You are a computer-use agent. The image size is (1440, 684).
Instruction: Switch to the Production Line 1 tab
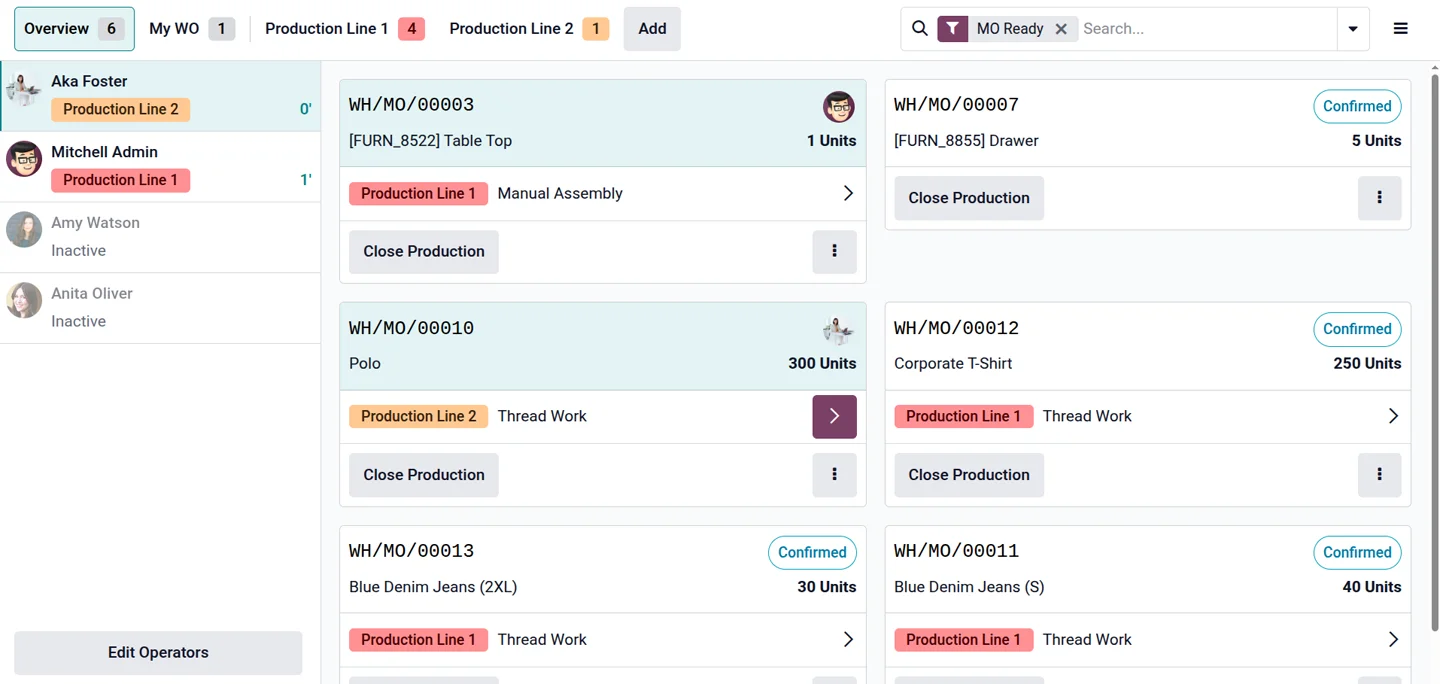point(343,29)
